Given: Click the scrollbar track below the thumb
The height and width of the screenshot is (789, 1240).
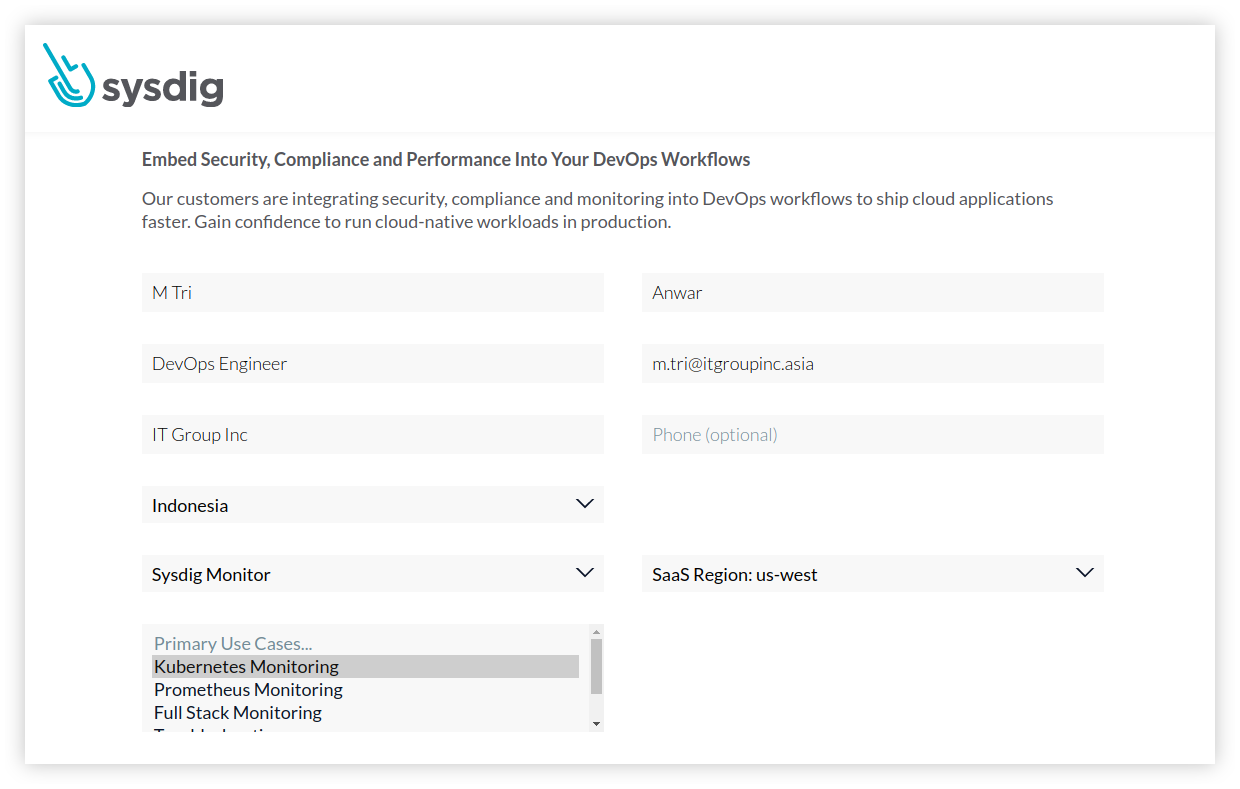Looking at the screenshot, I should [596, 706].
